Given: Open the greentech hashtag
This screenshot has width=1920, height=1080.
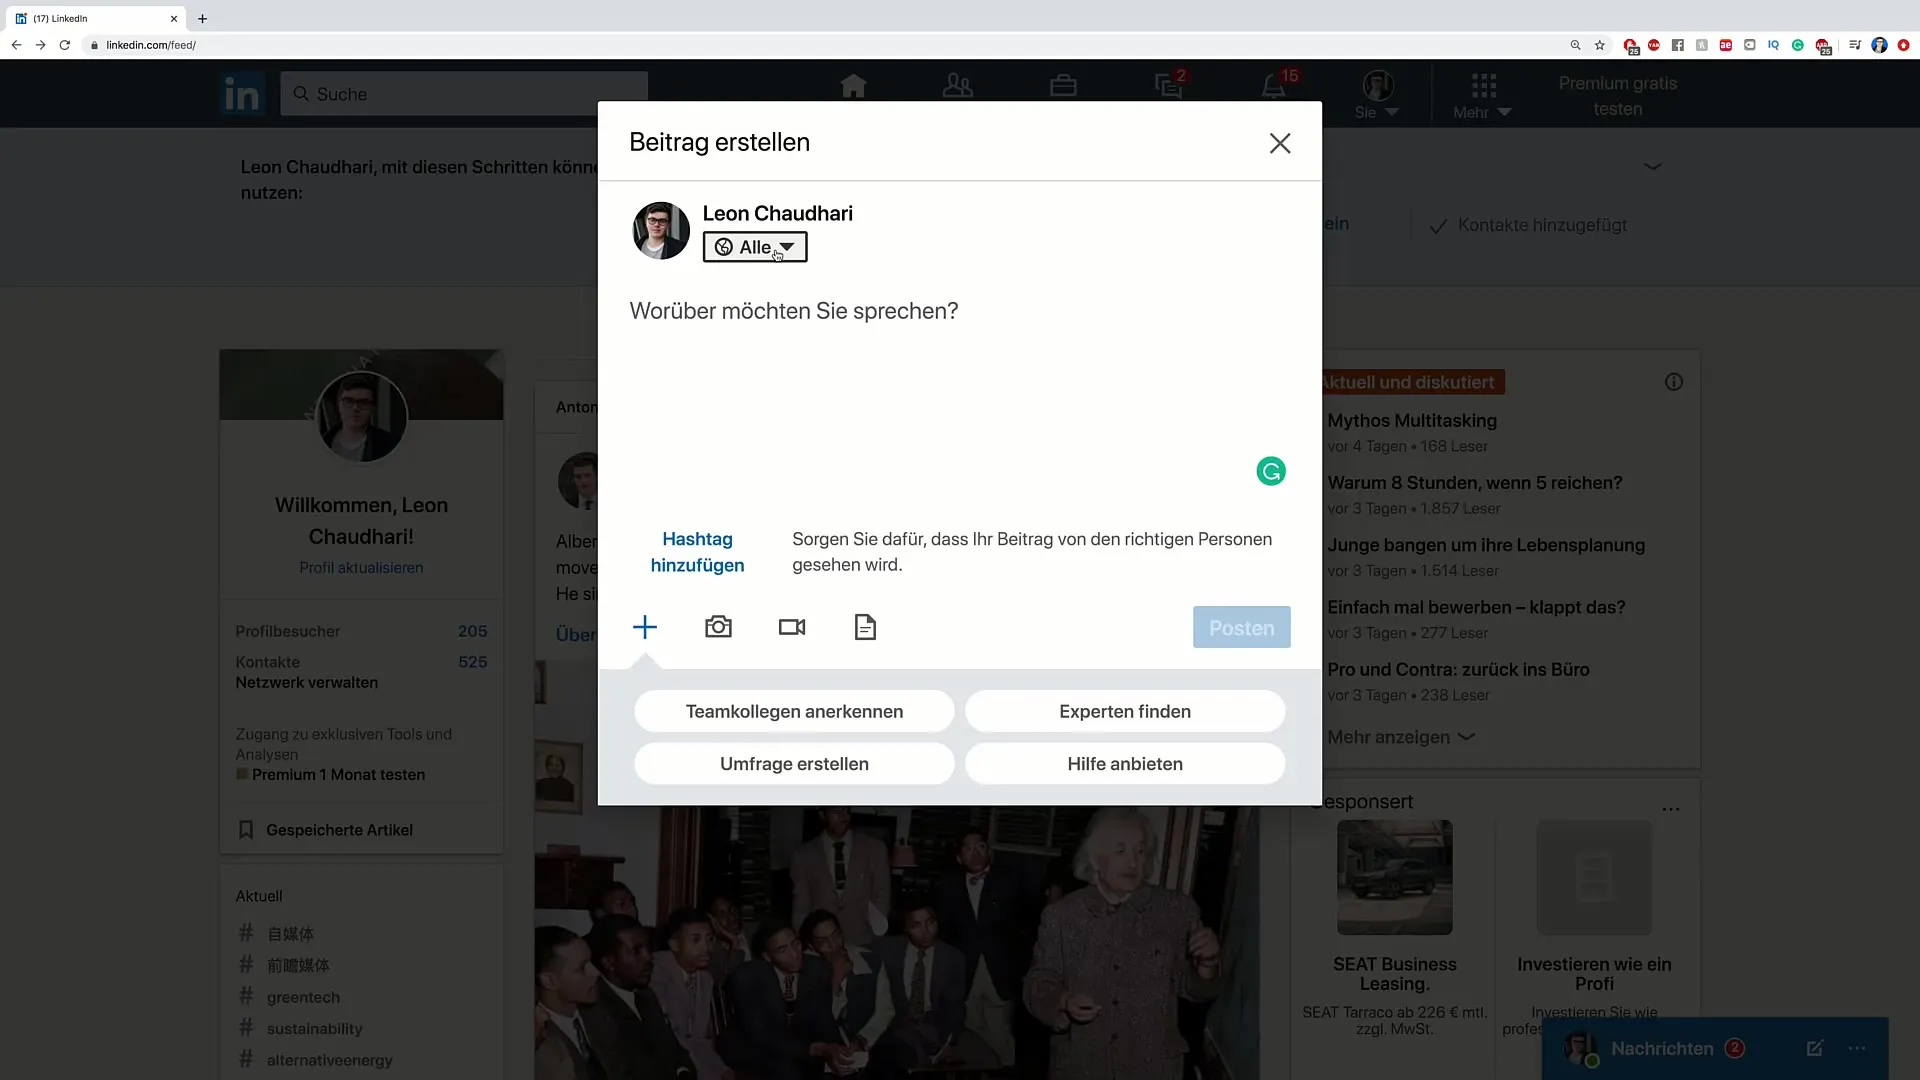Looking at the screenshot, I should point(303,997).
